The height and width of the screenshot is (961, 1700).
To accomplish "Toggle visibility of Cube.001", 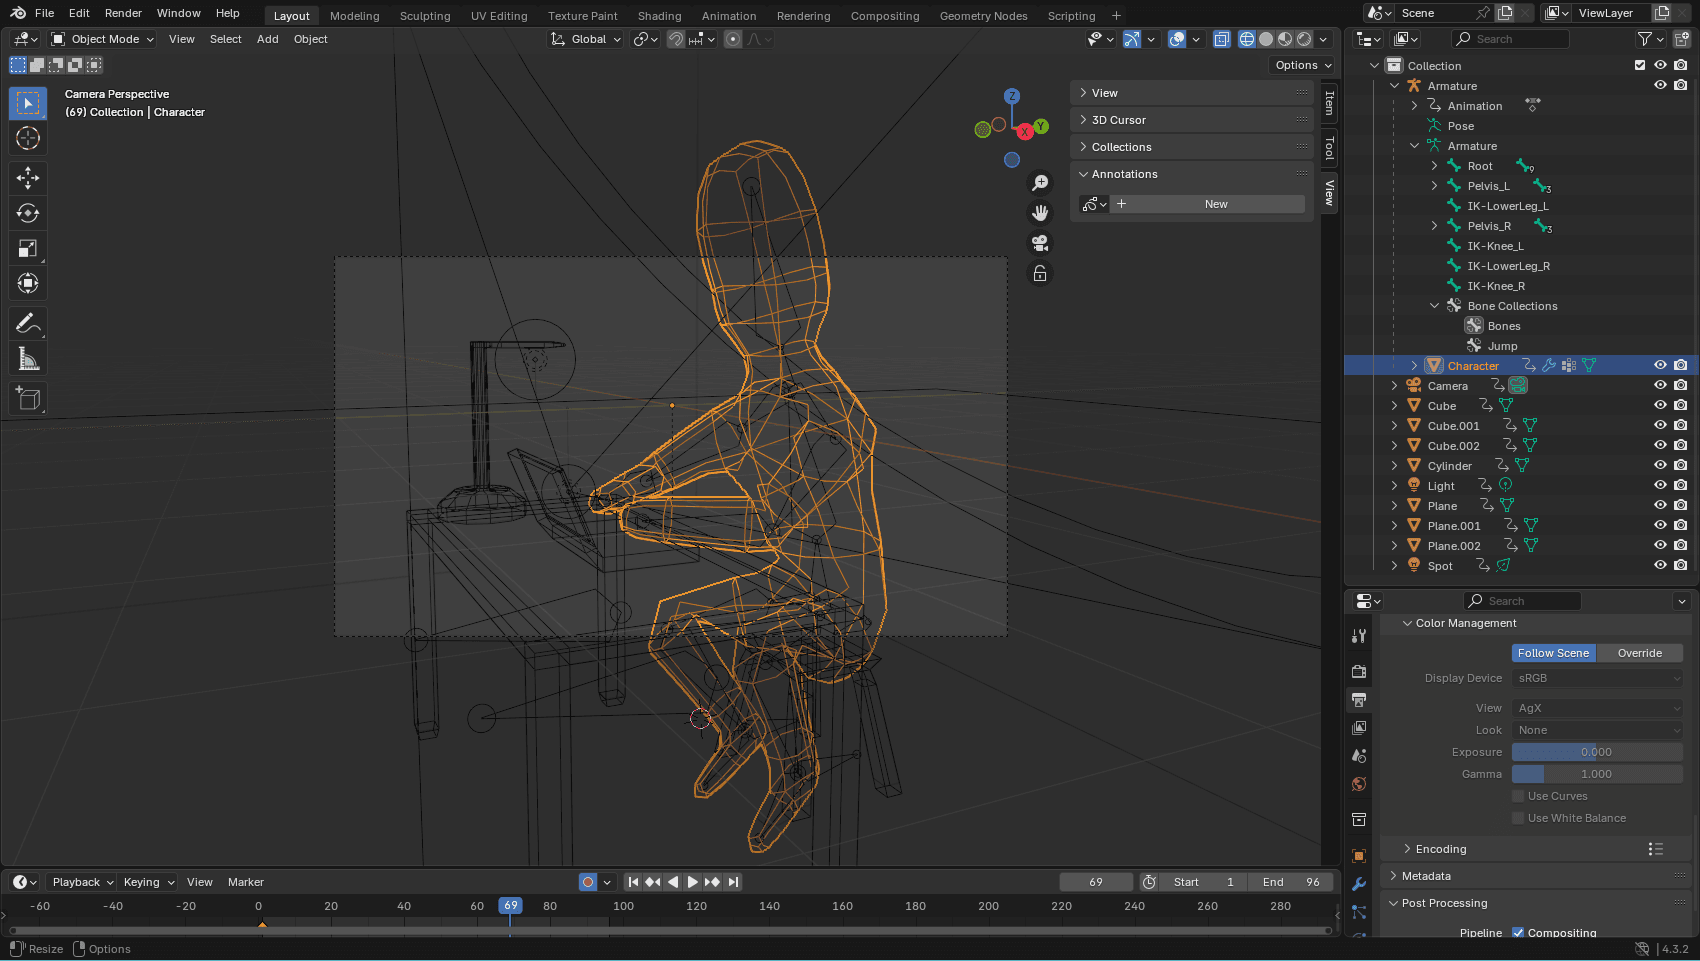I will pyautogui.click(x=1660, y=425).
